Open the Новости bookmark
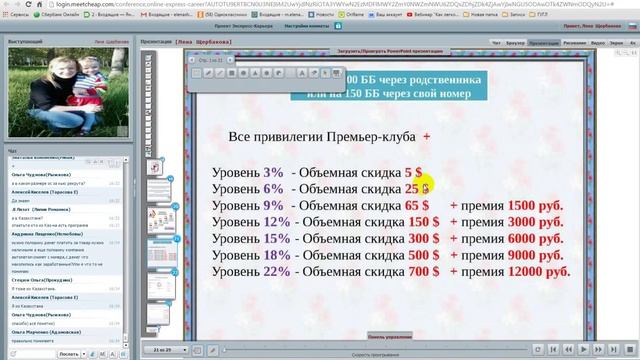This screenshot has width=640, height=360. 321,14
